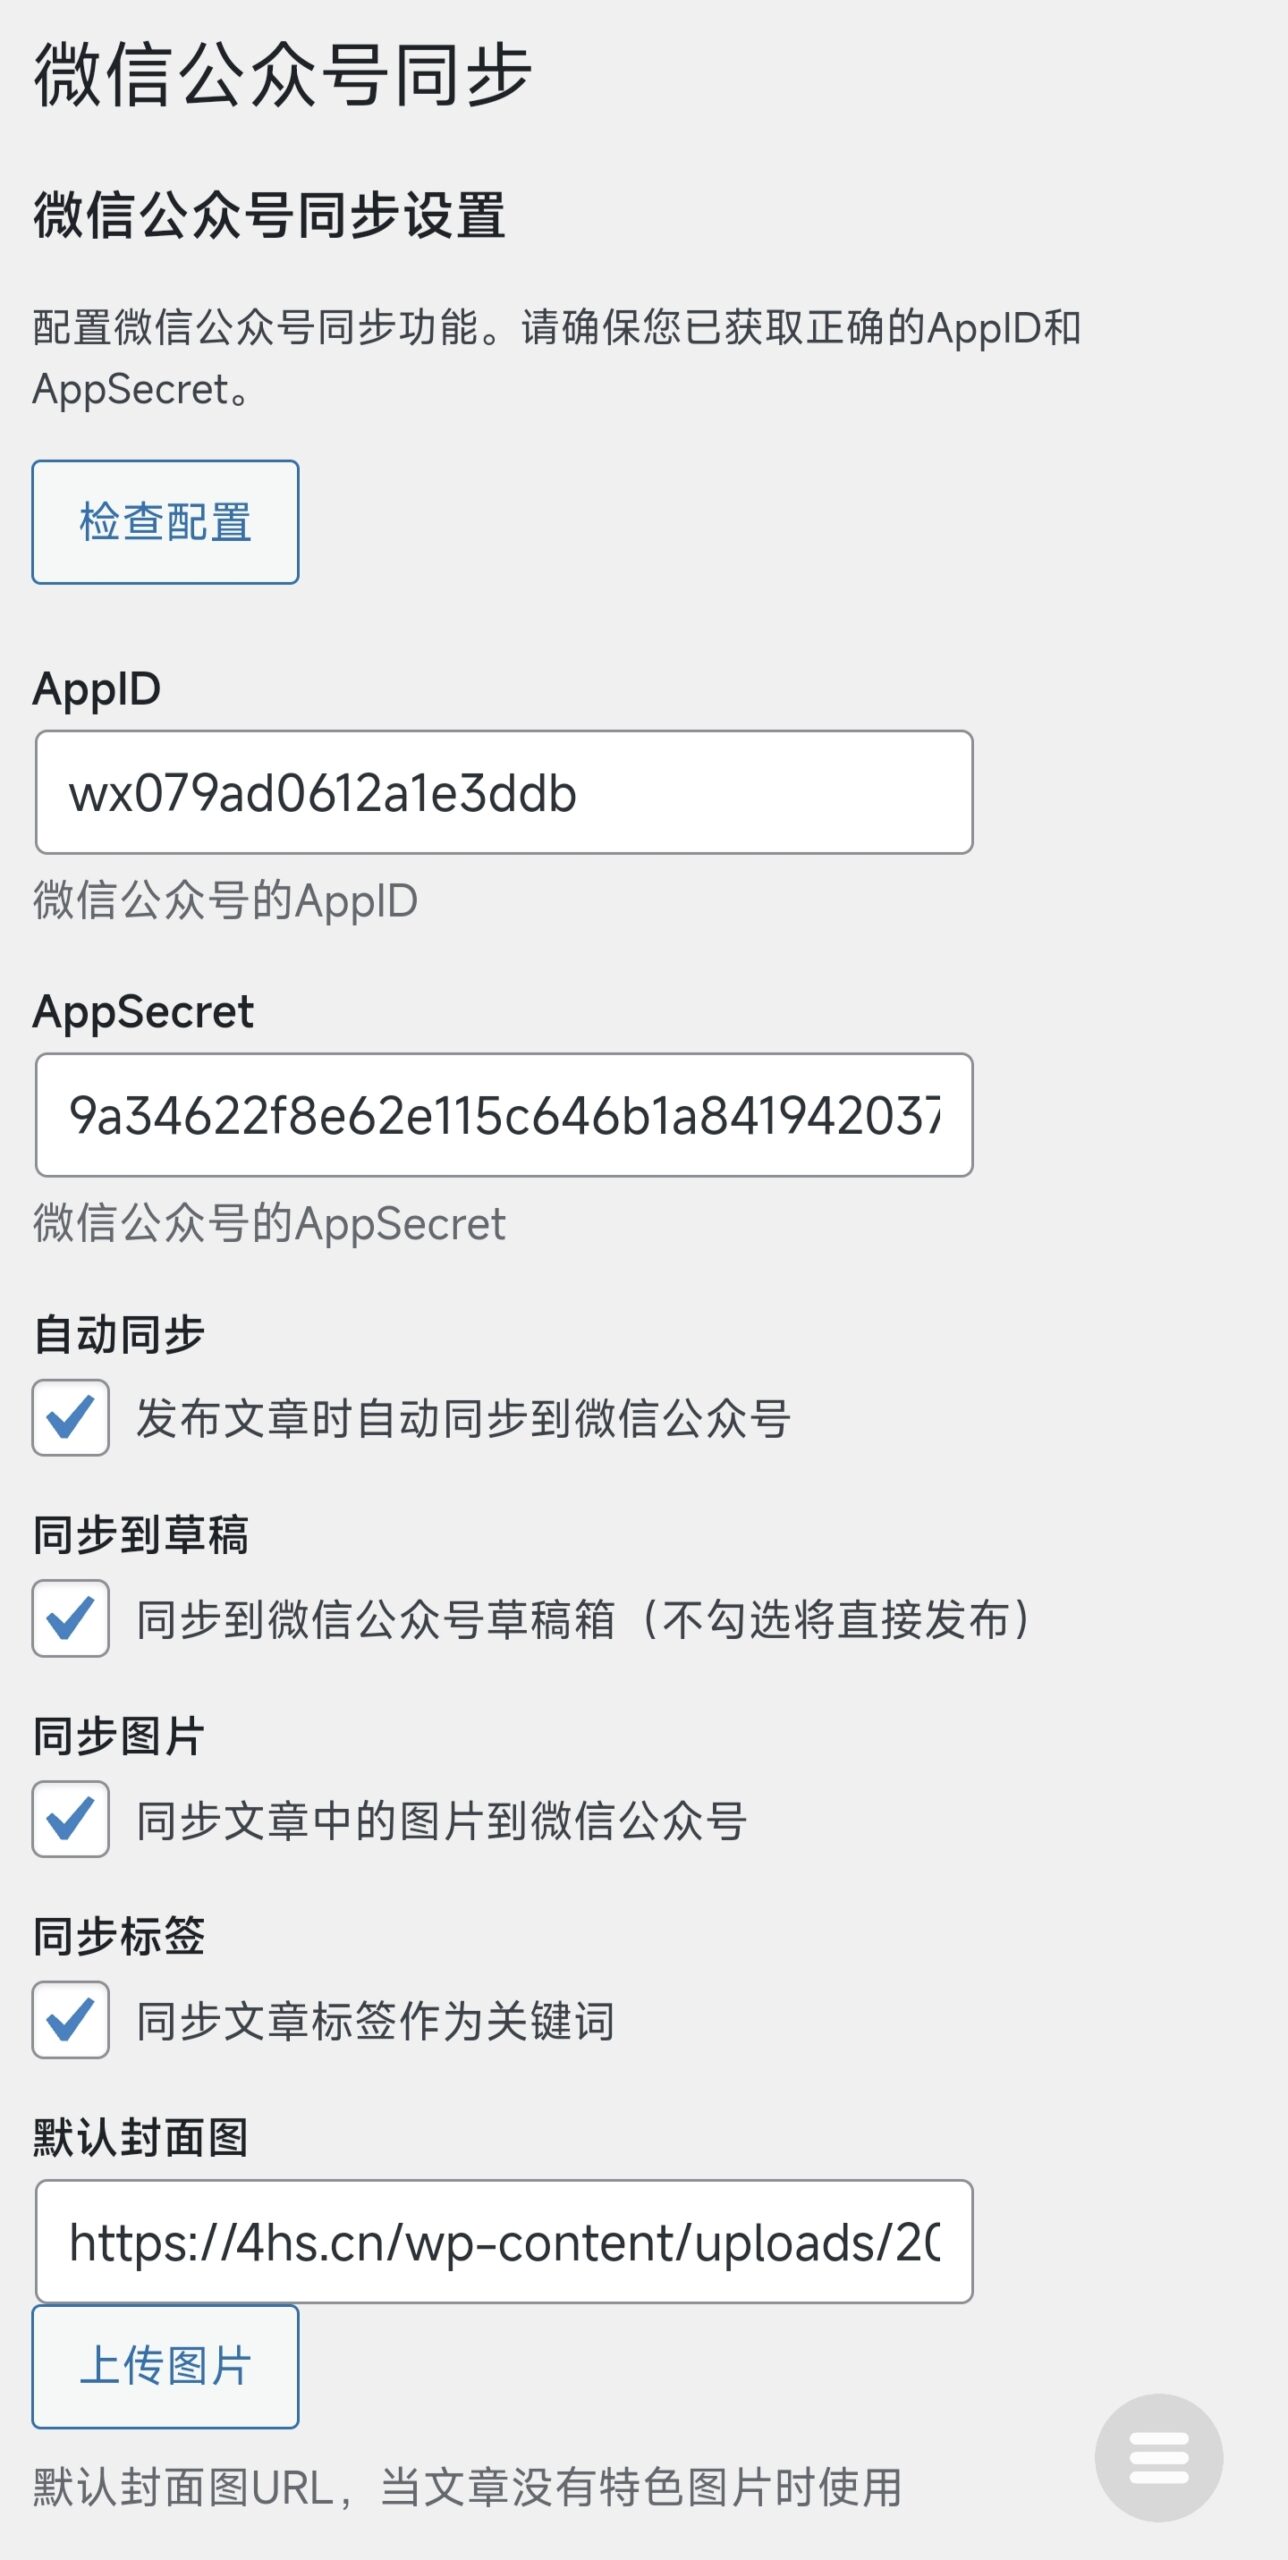Image resolution: width=1288 pixels, height=2560 pixels.
Task: Click the 检查配置 button
Action: pyautogui.click(x=165, y=522)
